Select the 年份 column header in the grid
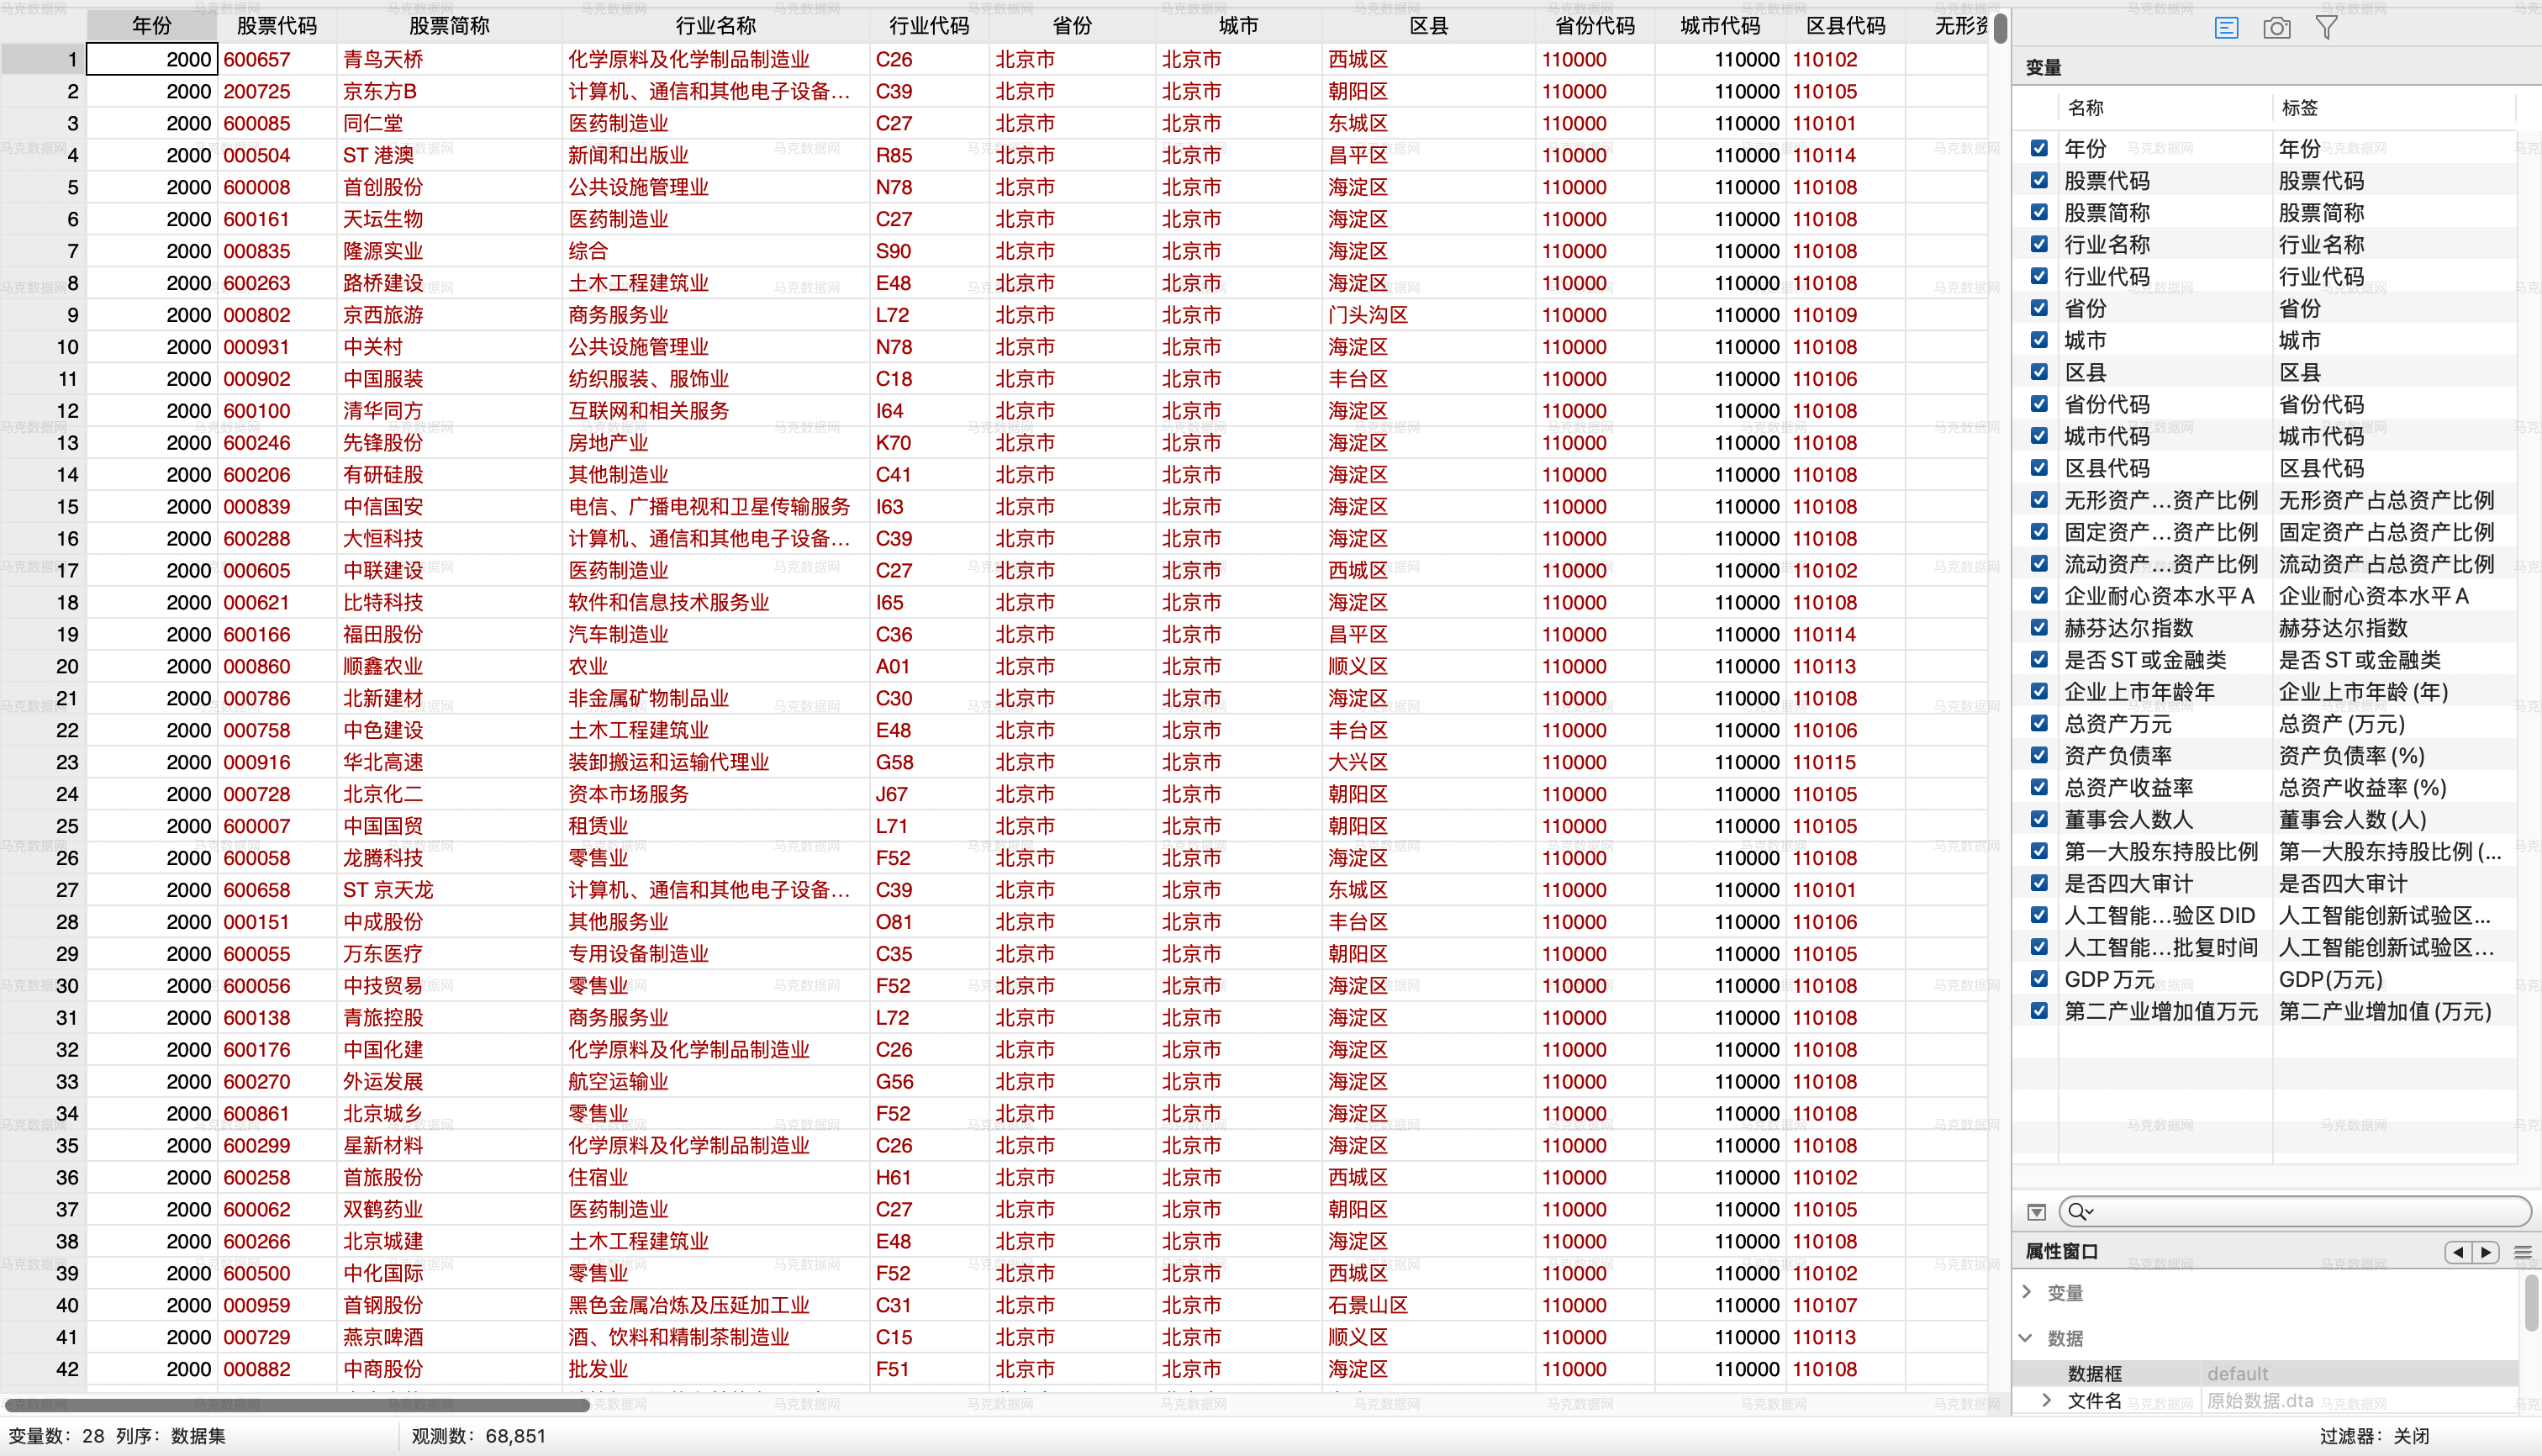2542x1456 pixels. click(x=152, y=26)
